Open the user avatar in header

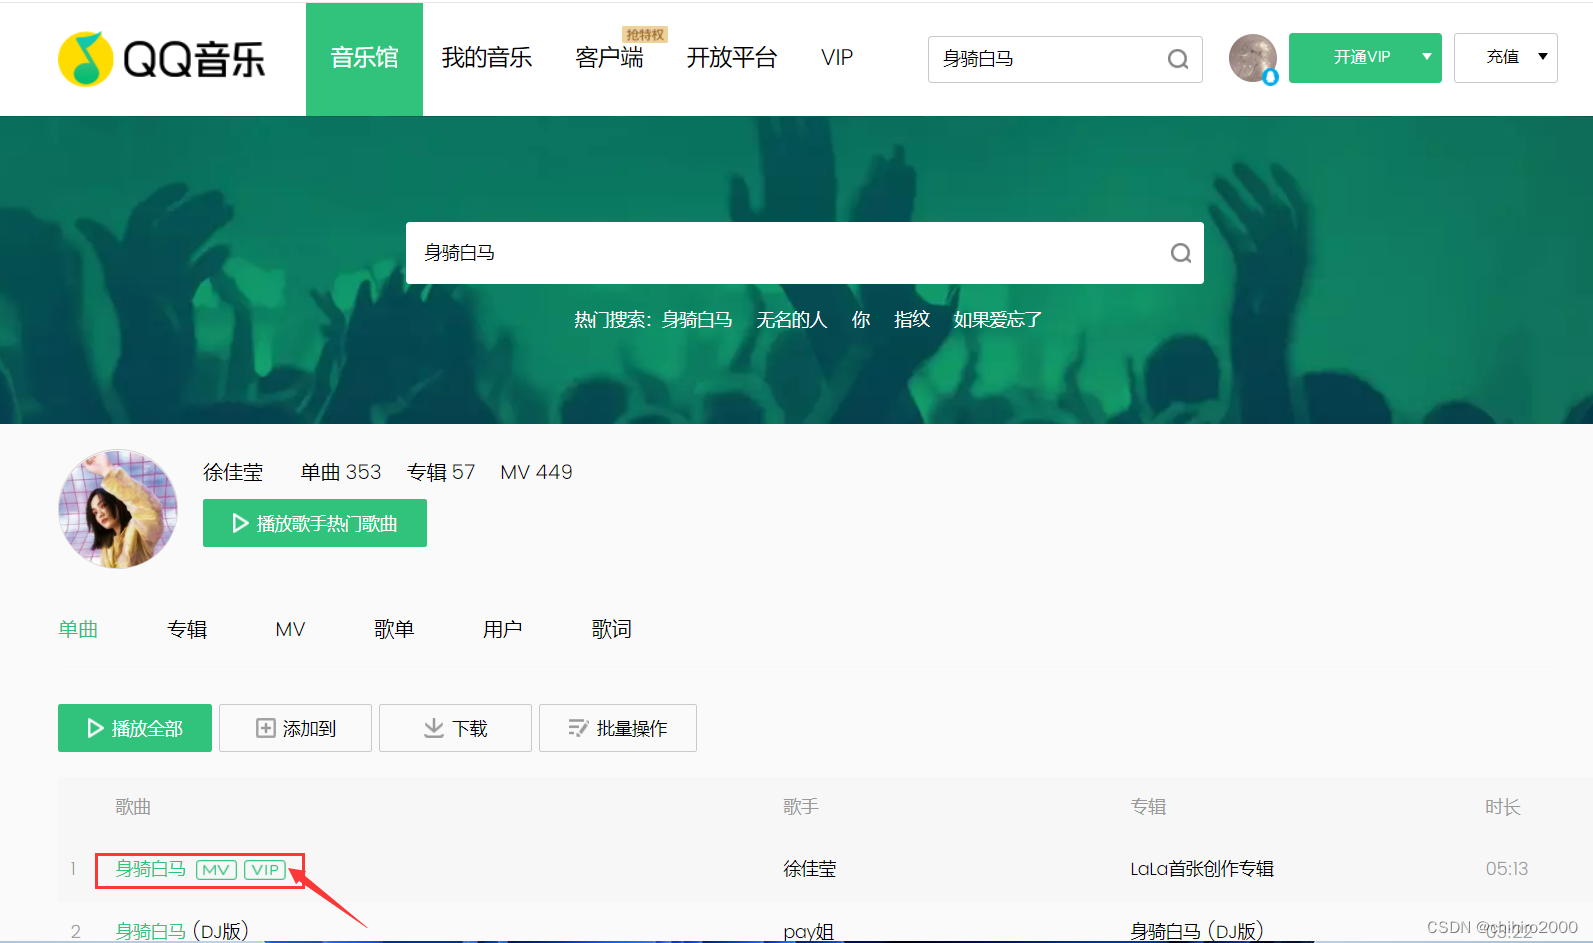tap(1253, 58)
